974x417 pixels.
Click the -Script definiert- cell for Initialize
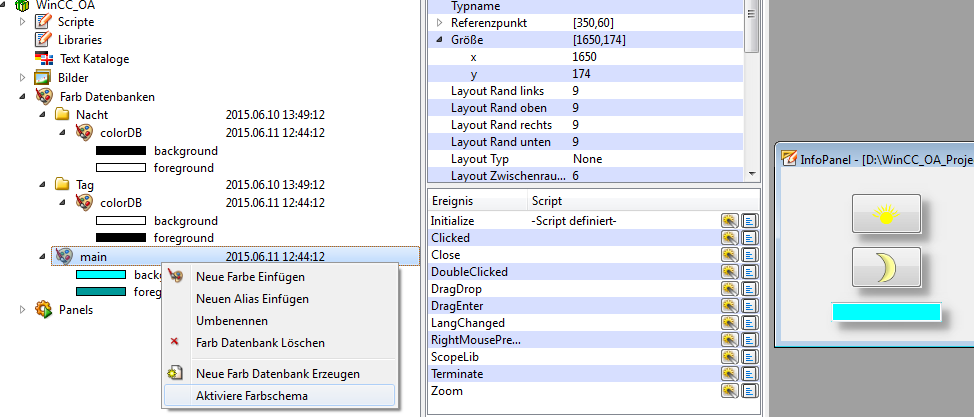(573, 221)
